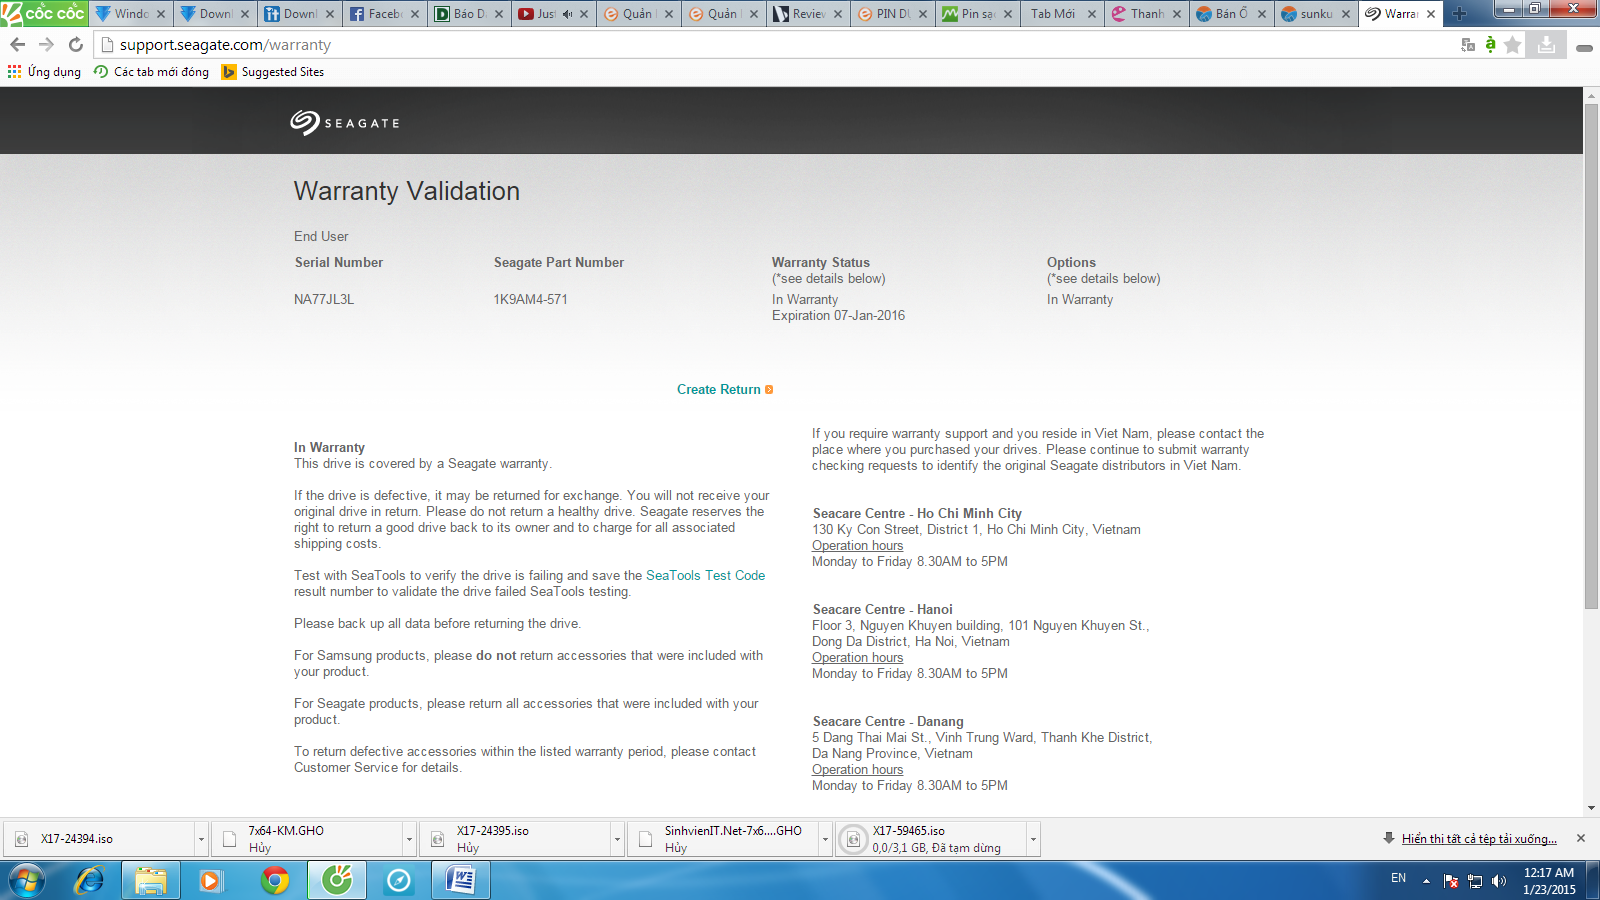Switch to the Facebook tab
Viewport: 1600px width, 900px height.
385,14
